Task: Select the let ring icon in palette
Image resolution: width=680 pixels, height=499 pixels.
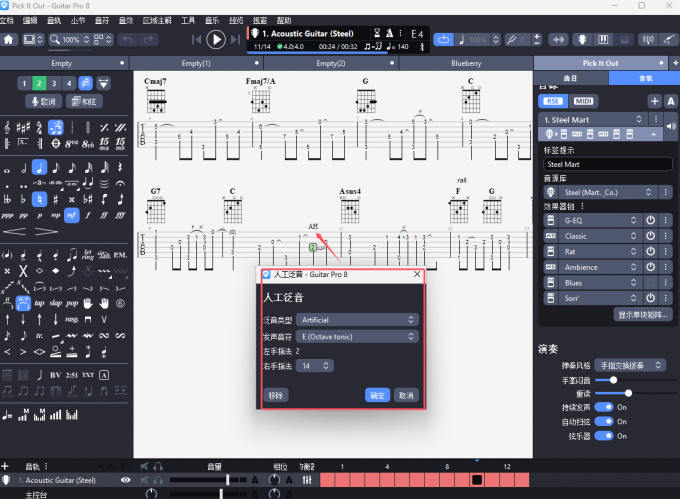Action: point(89,257)
